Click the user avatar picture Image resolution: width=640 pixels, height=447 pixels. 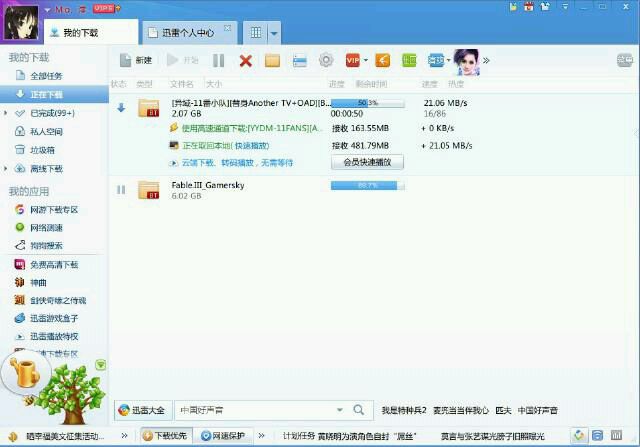(x=21, y=21)
